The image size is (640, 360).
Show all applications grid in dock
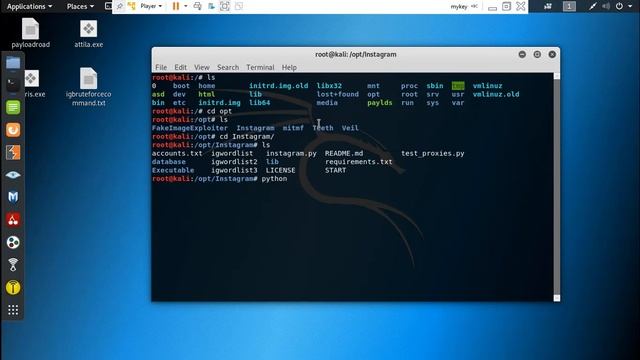pos(13,310)
